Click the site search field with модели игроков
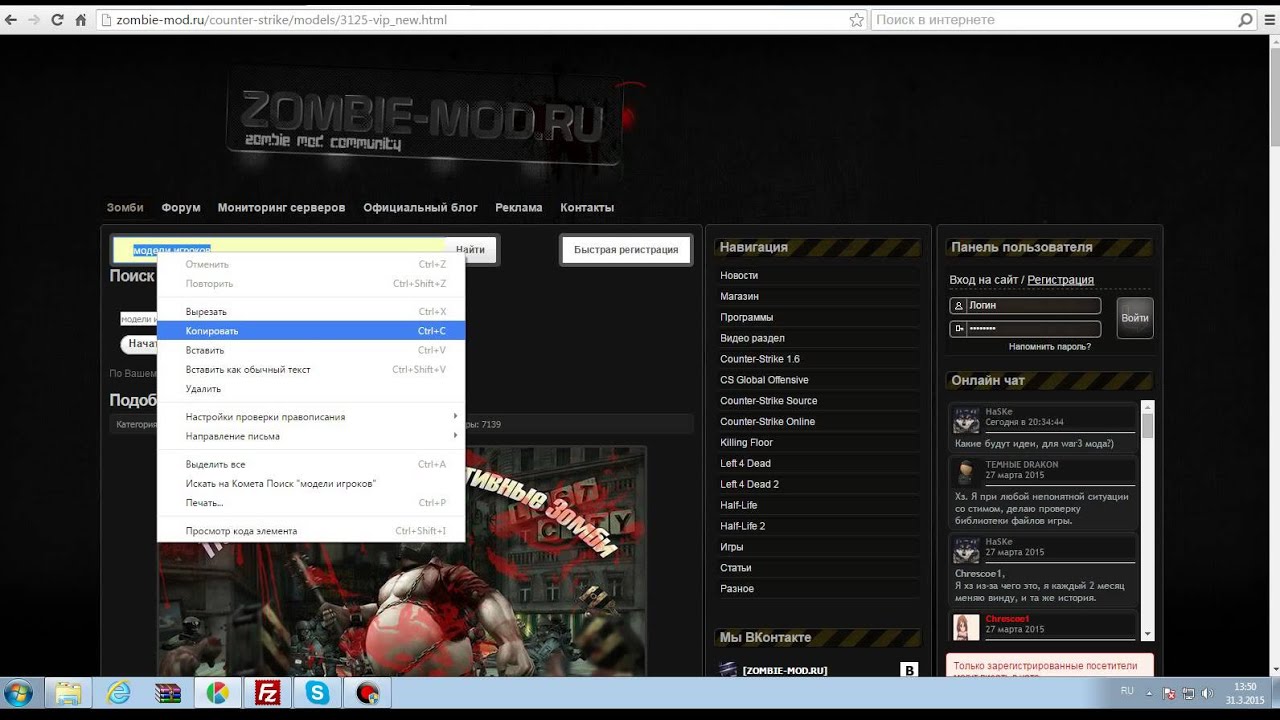The width and height of the screenshot is (1280, 720). (x=280, y=250)
